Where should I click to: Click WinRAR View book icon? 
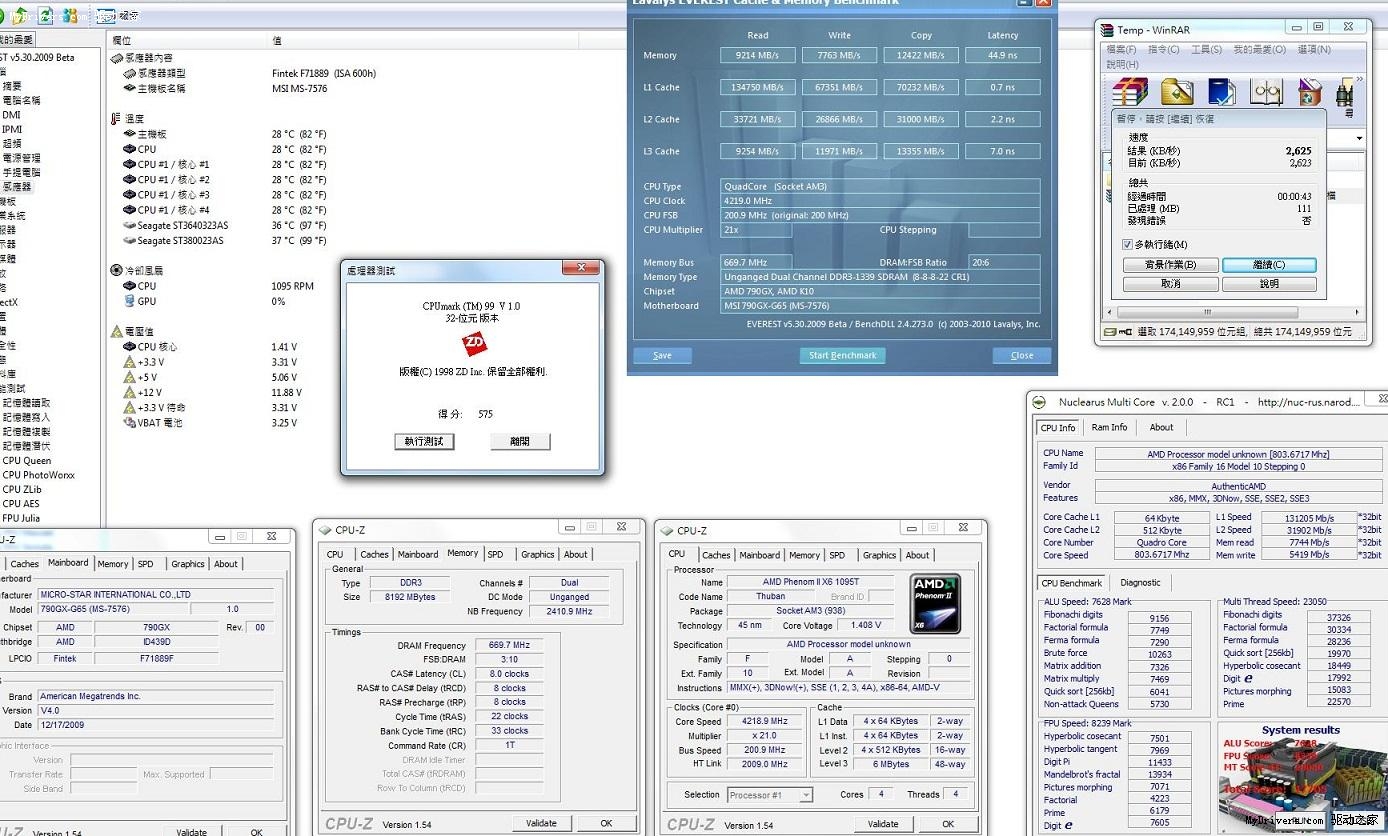[1267, 92]
